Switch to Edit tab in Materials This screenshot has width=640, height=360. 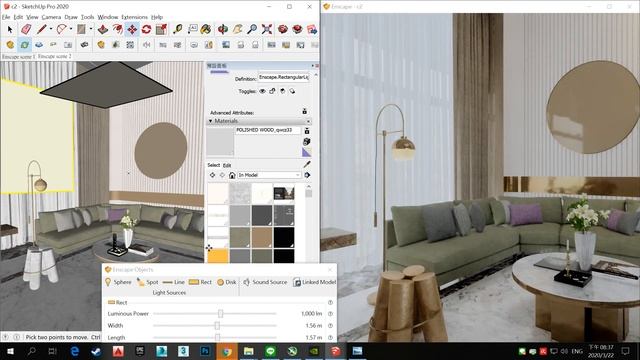point(227,165)
